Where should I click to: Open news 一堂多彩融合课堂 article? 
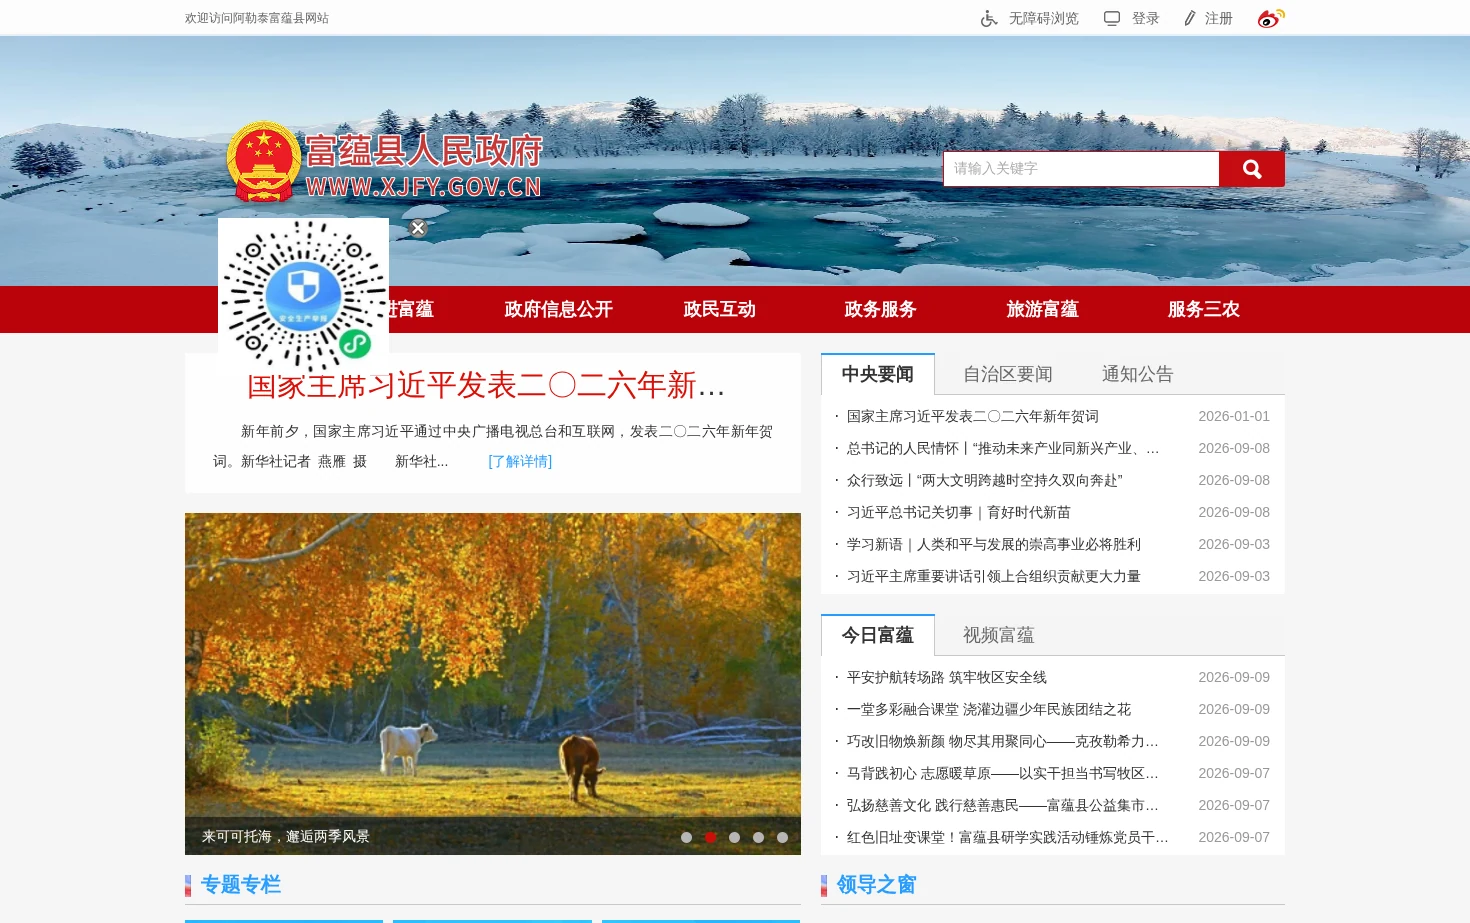pyautogui.click(x=989, y=709)
